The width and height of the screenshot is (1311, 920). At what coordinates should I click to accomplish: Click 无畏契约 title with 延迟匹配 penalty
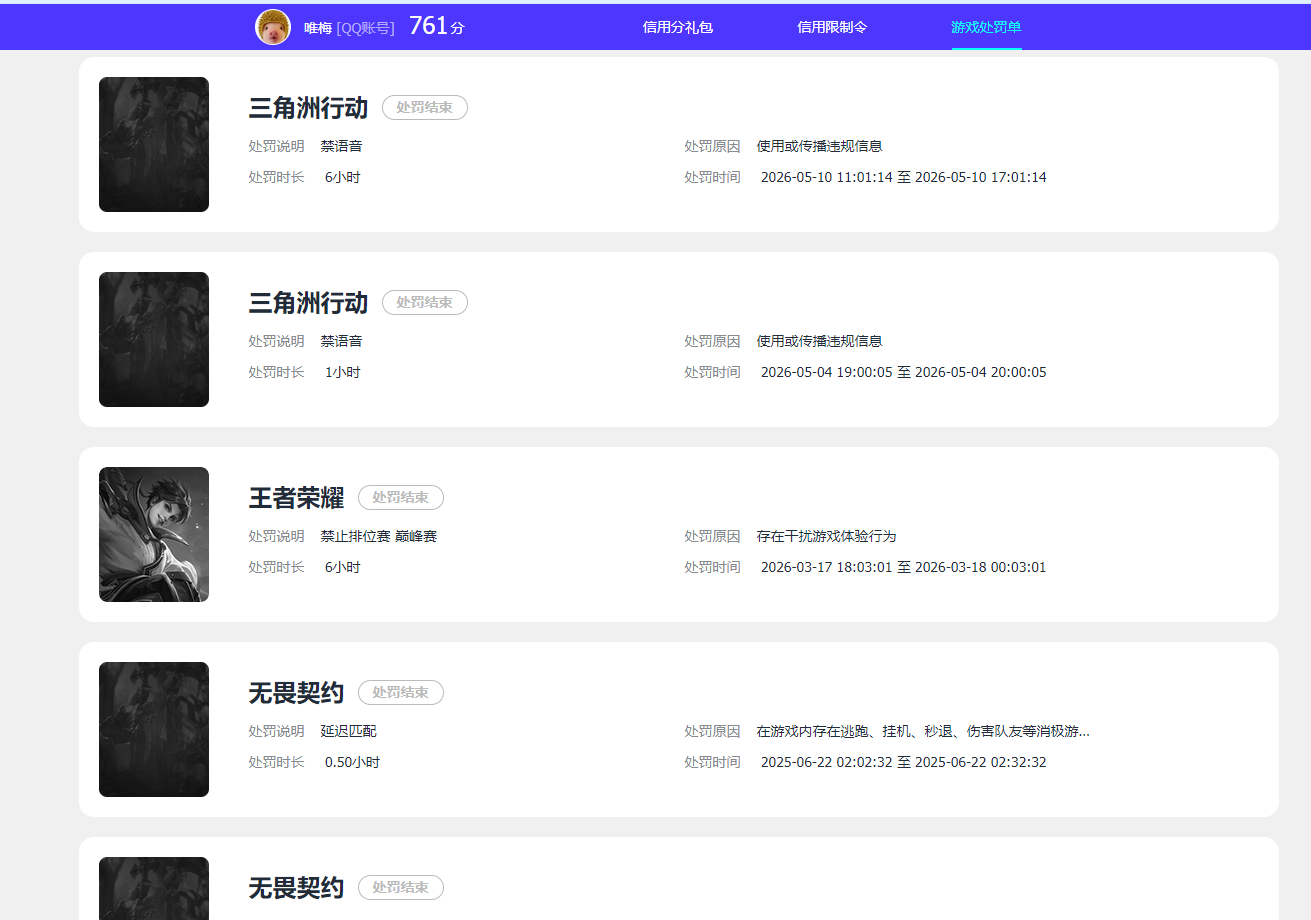(x=296, y=693)
